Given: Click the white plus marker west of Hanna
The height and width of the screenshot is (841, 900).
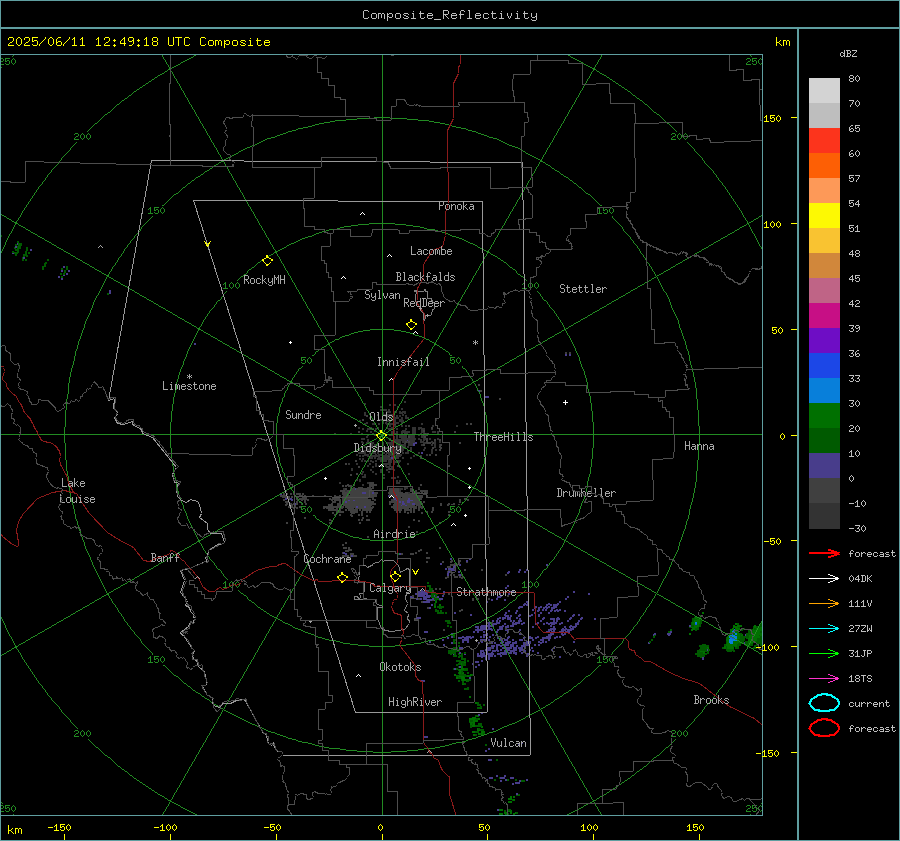Looking at the screenshot, I should pyautogui.click(x=565, y=402).
